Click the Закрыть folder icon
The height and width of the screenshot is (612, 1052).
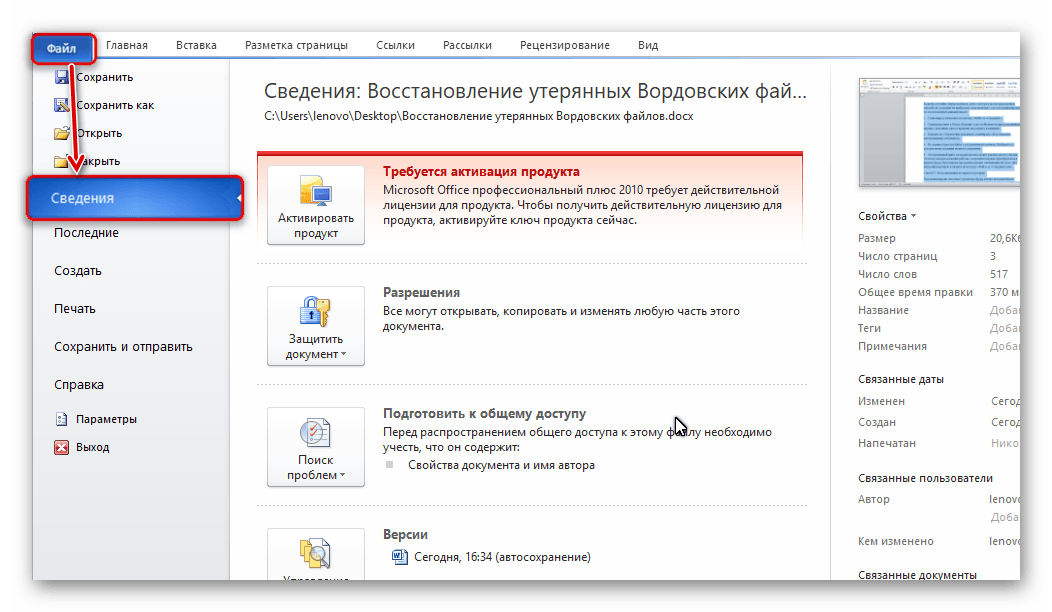[x=62, y=161]
